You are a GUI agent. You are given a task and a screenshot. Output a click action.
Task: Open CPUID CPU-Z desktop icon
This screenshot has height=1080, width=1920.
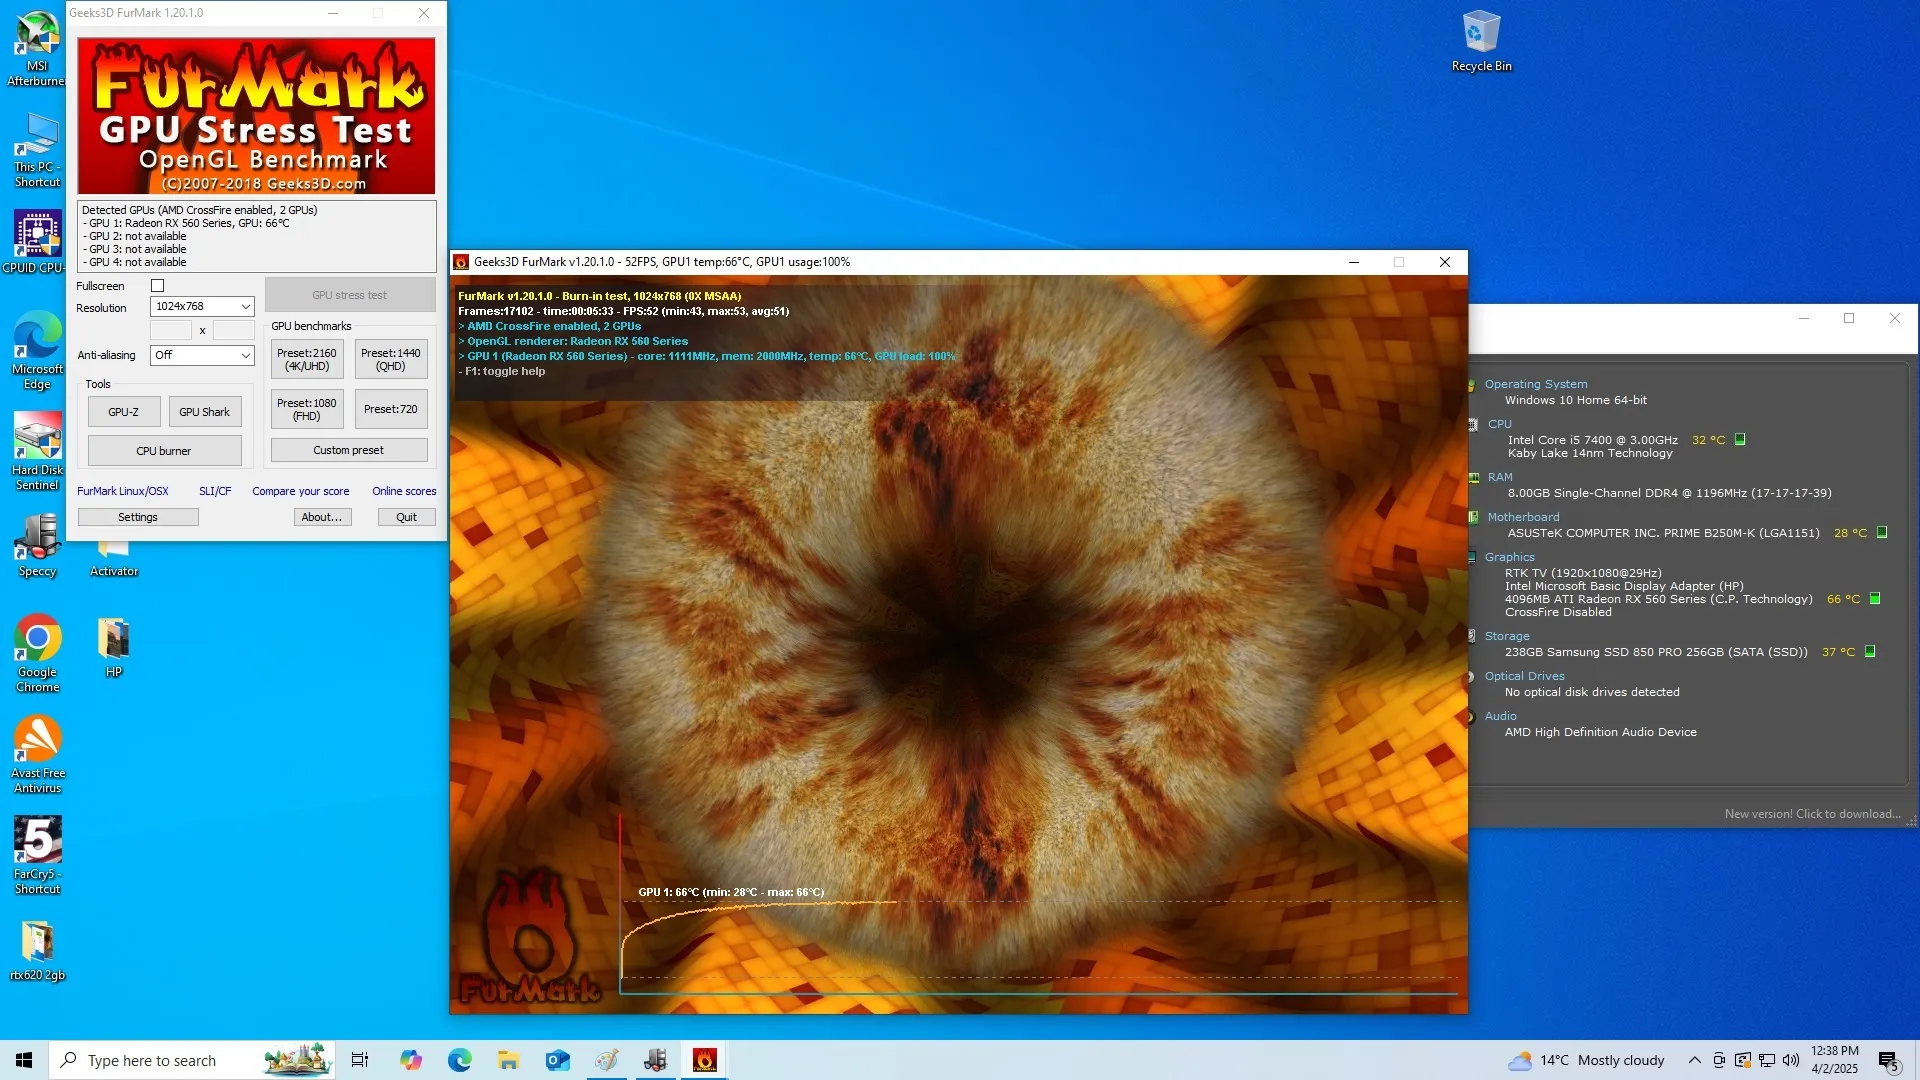37,241
